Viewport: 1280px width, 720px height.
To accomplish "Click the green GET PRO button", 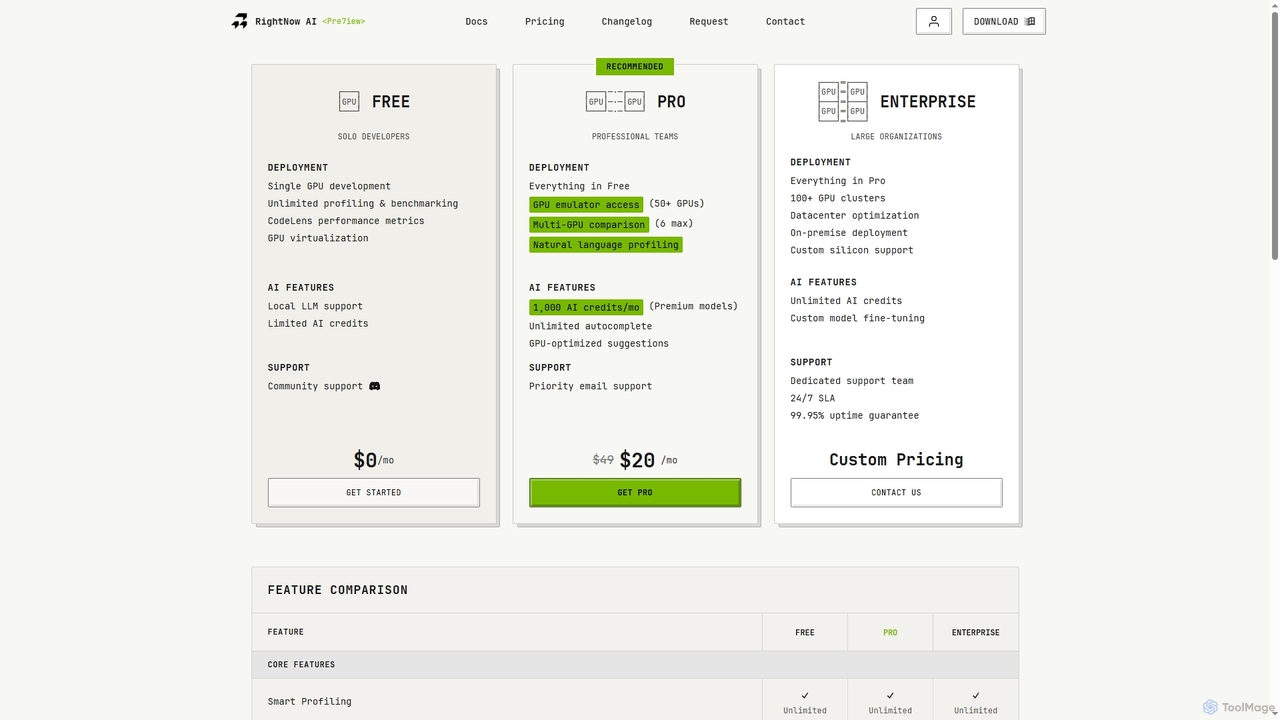I will pyautogui.click(x=635, y=492).
